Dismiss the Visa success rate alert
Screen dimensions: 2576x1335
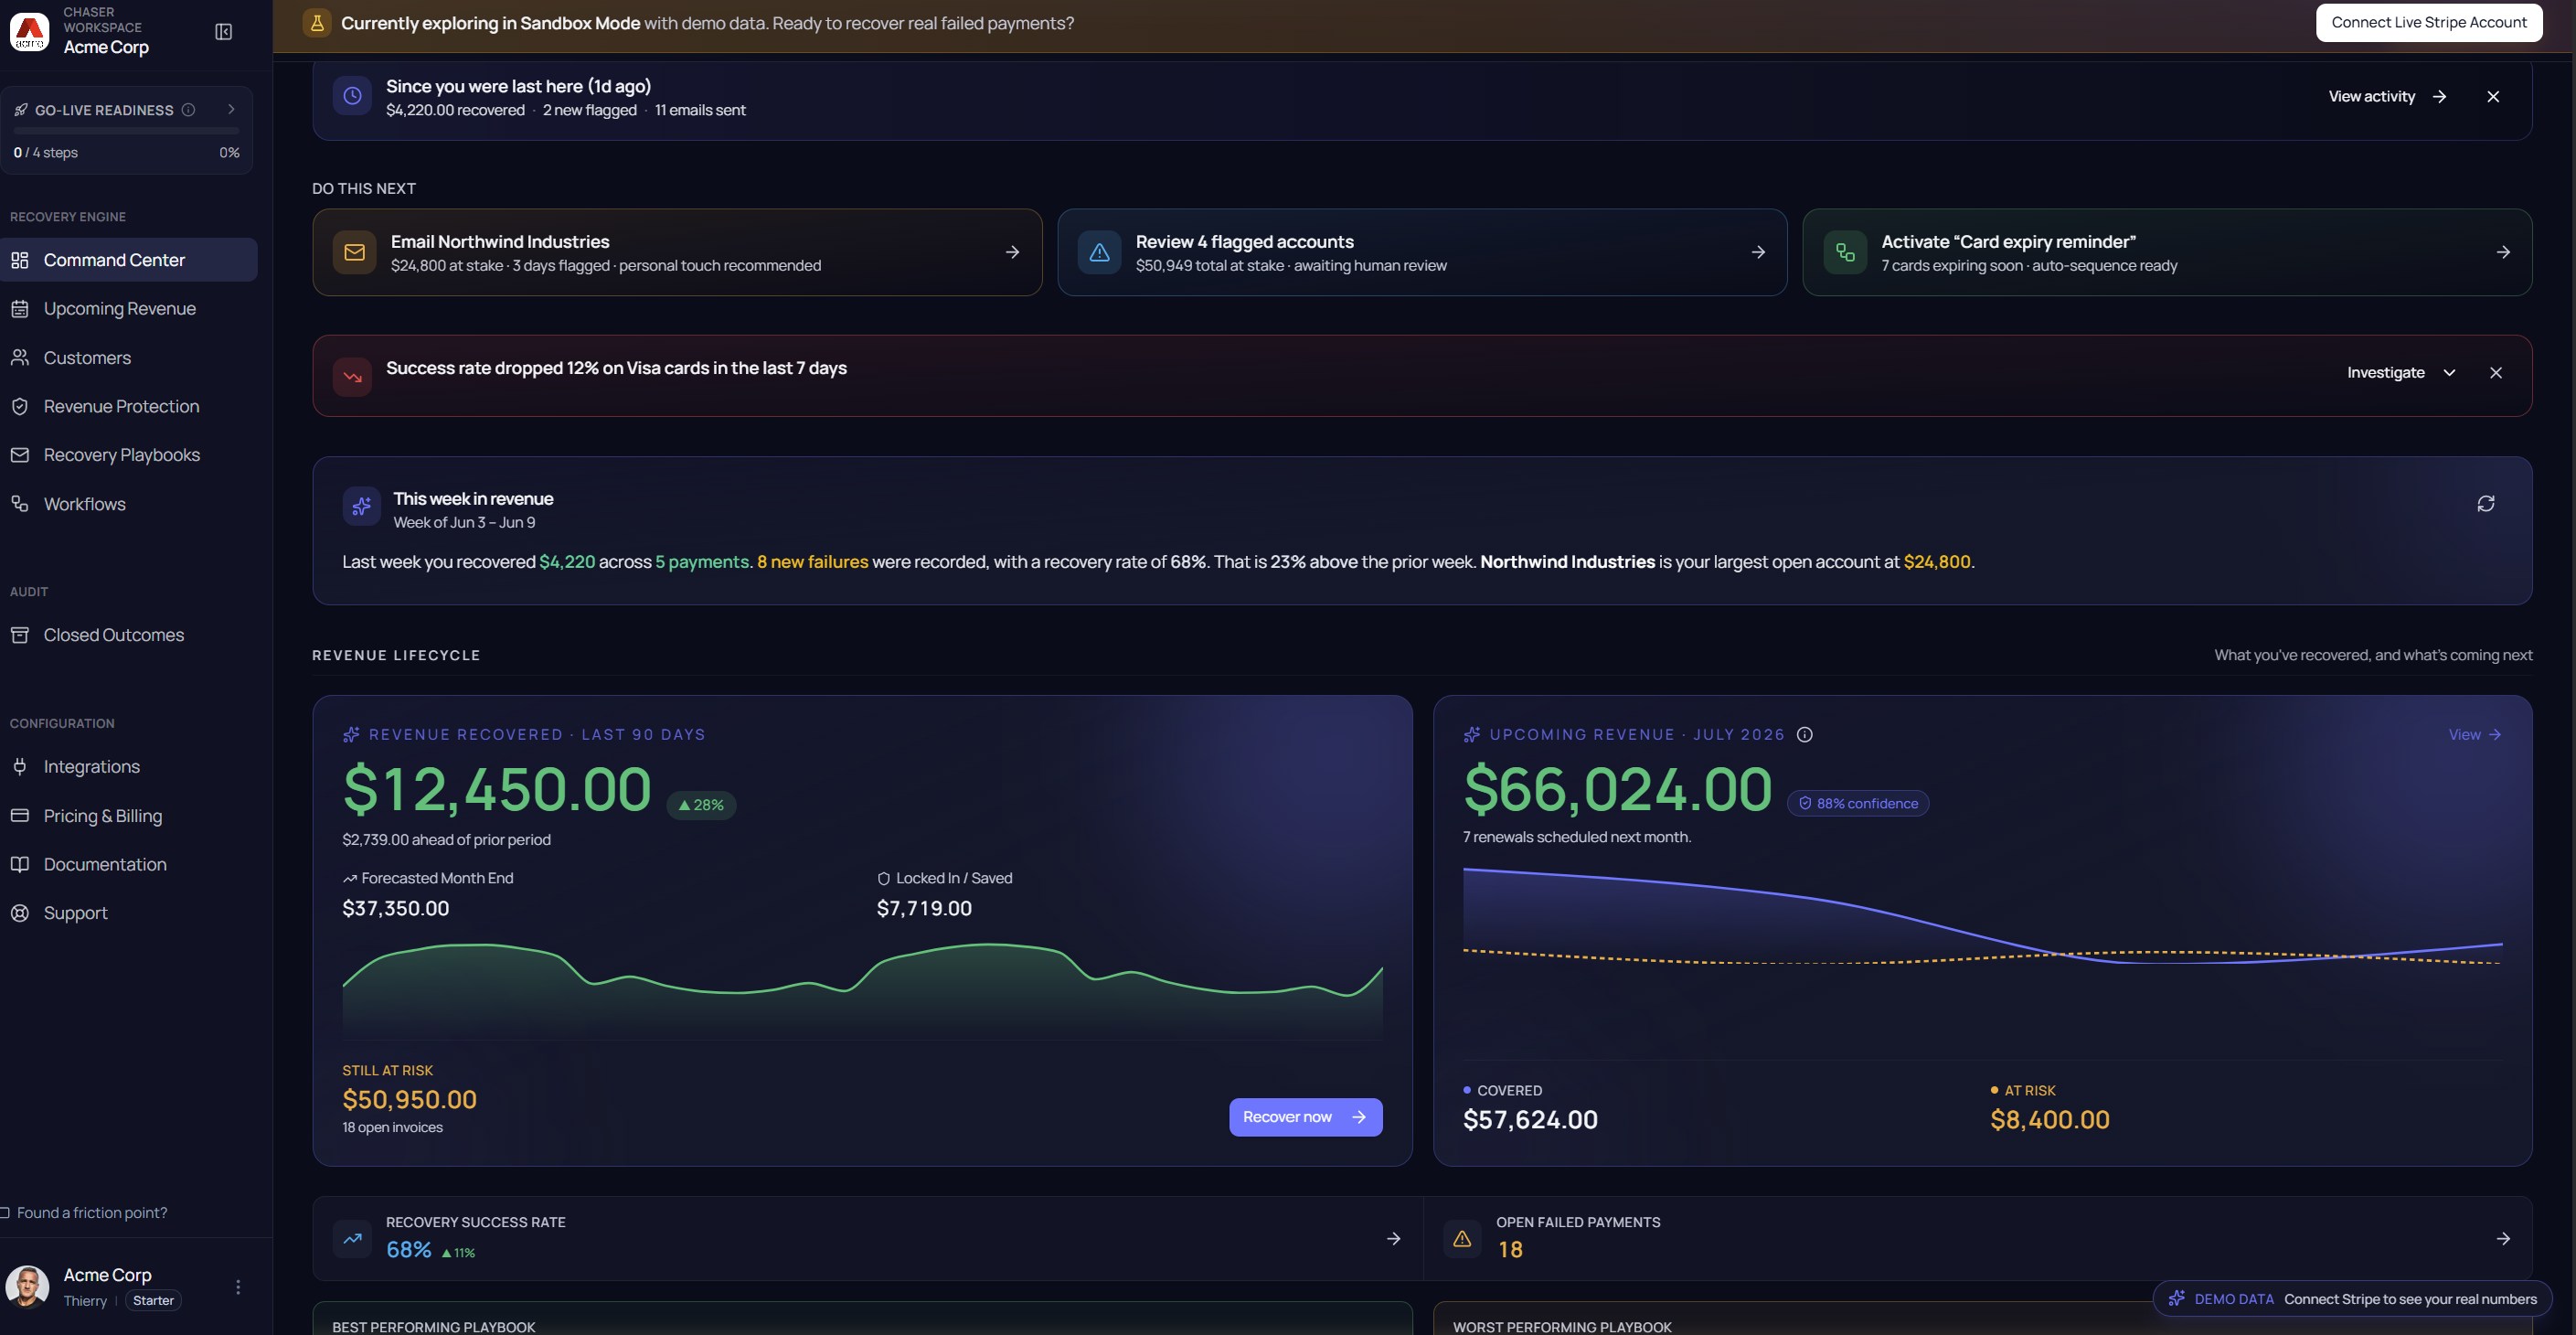(x=2496, y=373)
